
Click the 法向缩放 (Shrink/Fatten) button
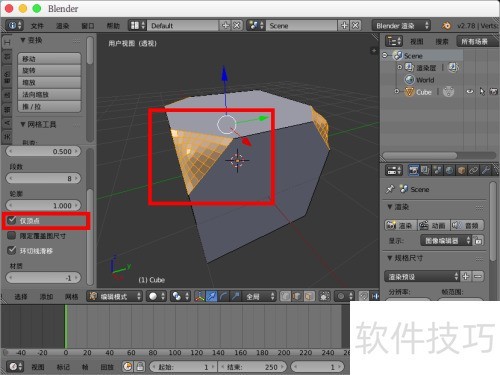49,95
